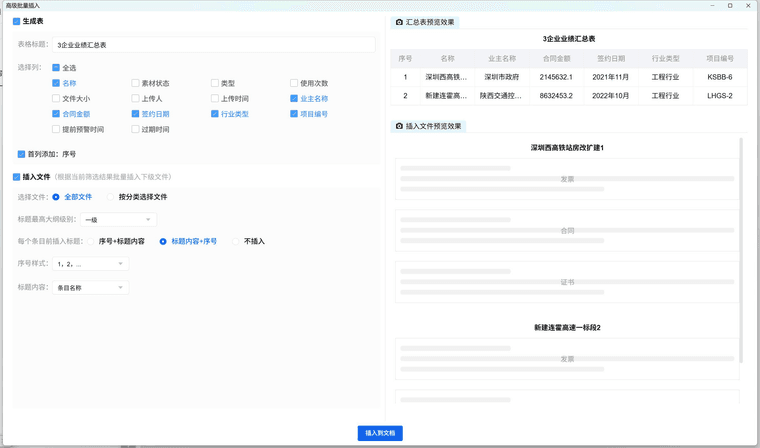Uncheck the 行业类型 column checkbox
The image size is (760, 448).
click(x=215, y=114)
